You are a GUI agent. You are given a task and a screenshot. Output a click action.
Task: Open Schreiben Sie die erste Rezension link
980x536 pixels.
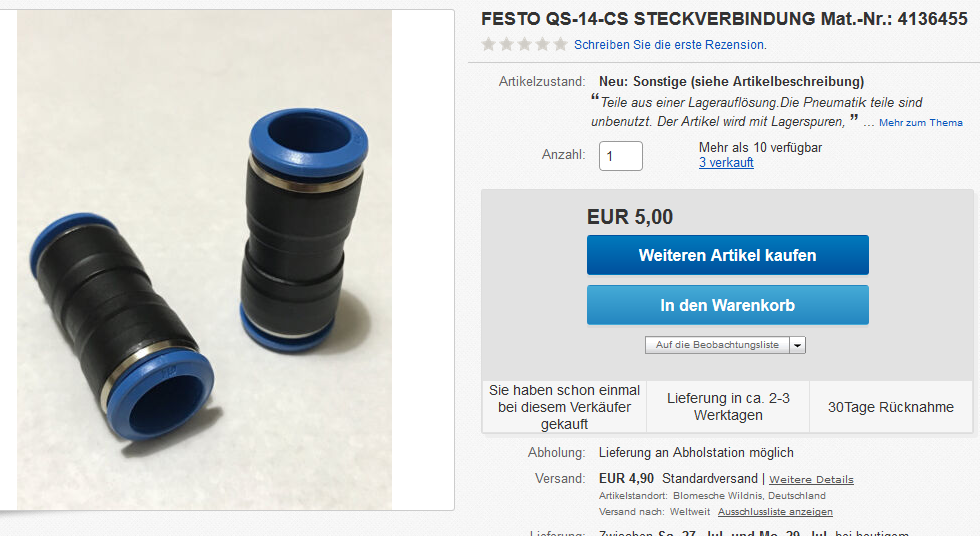point(670,45)
